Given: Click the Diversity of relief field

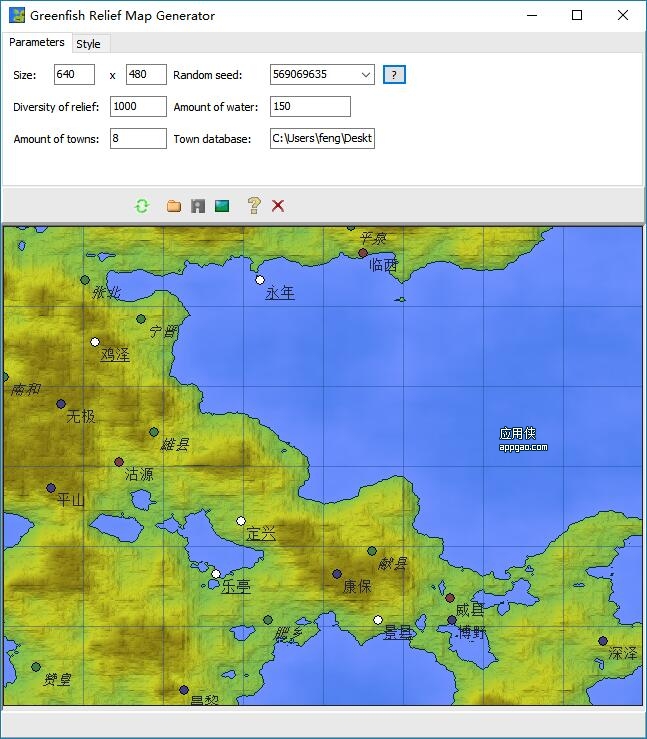Looking at the screenshot, I should pyautogui.click(x=138, y=107).
